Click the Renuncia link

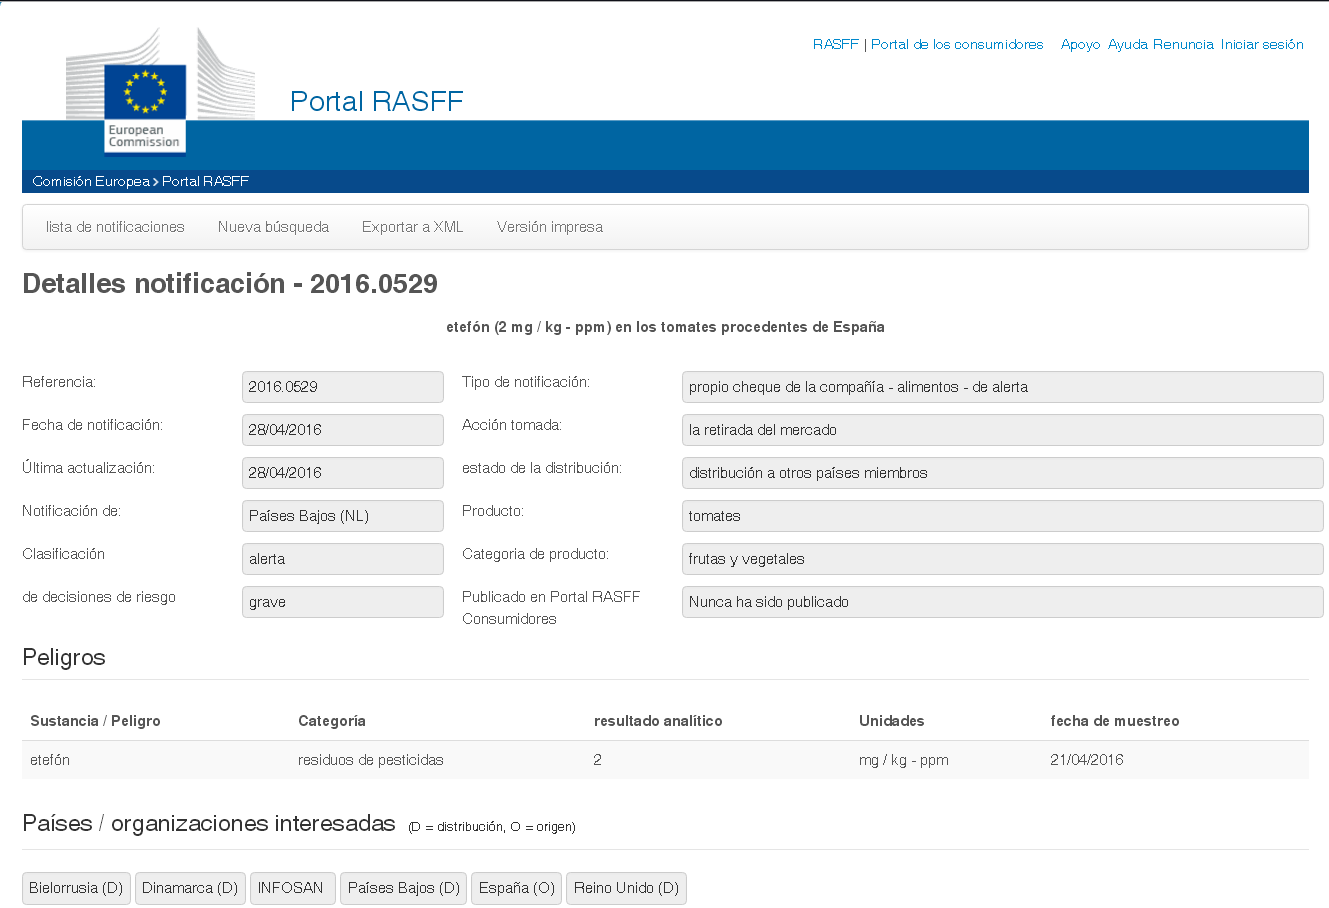pos(1183,45)
